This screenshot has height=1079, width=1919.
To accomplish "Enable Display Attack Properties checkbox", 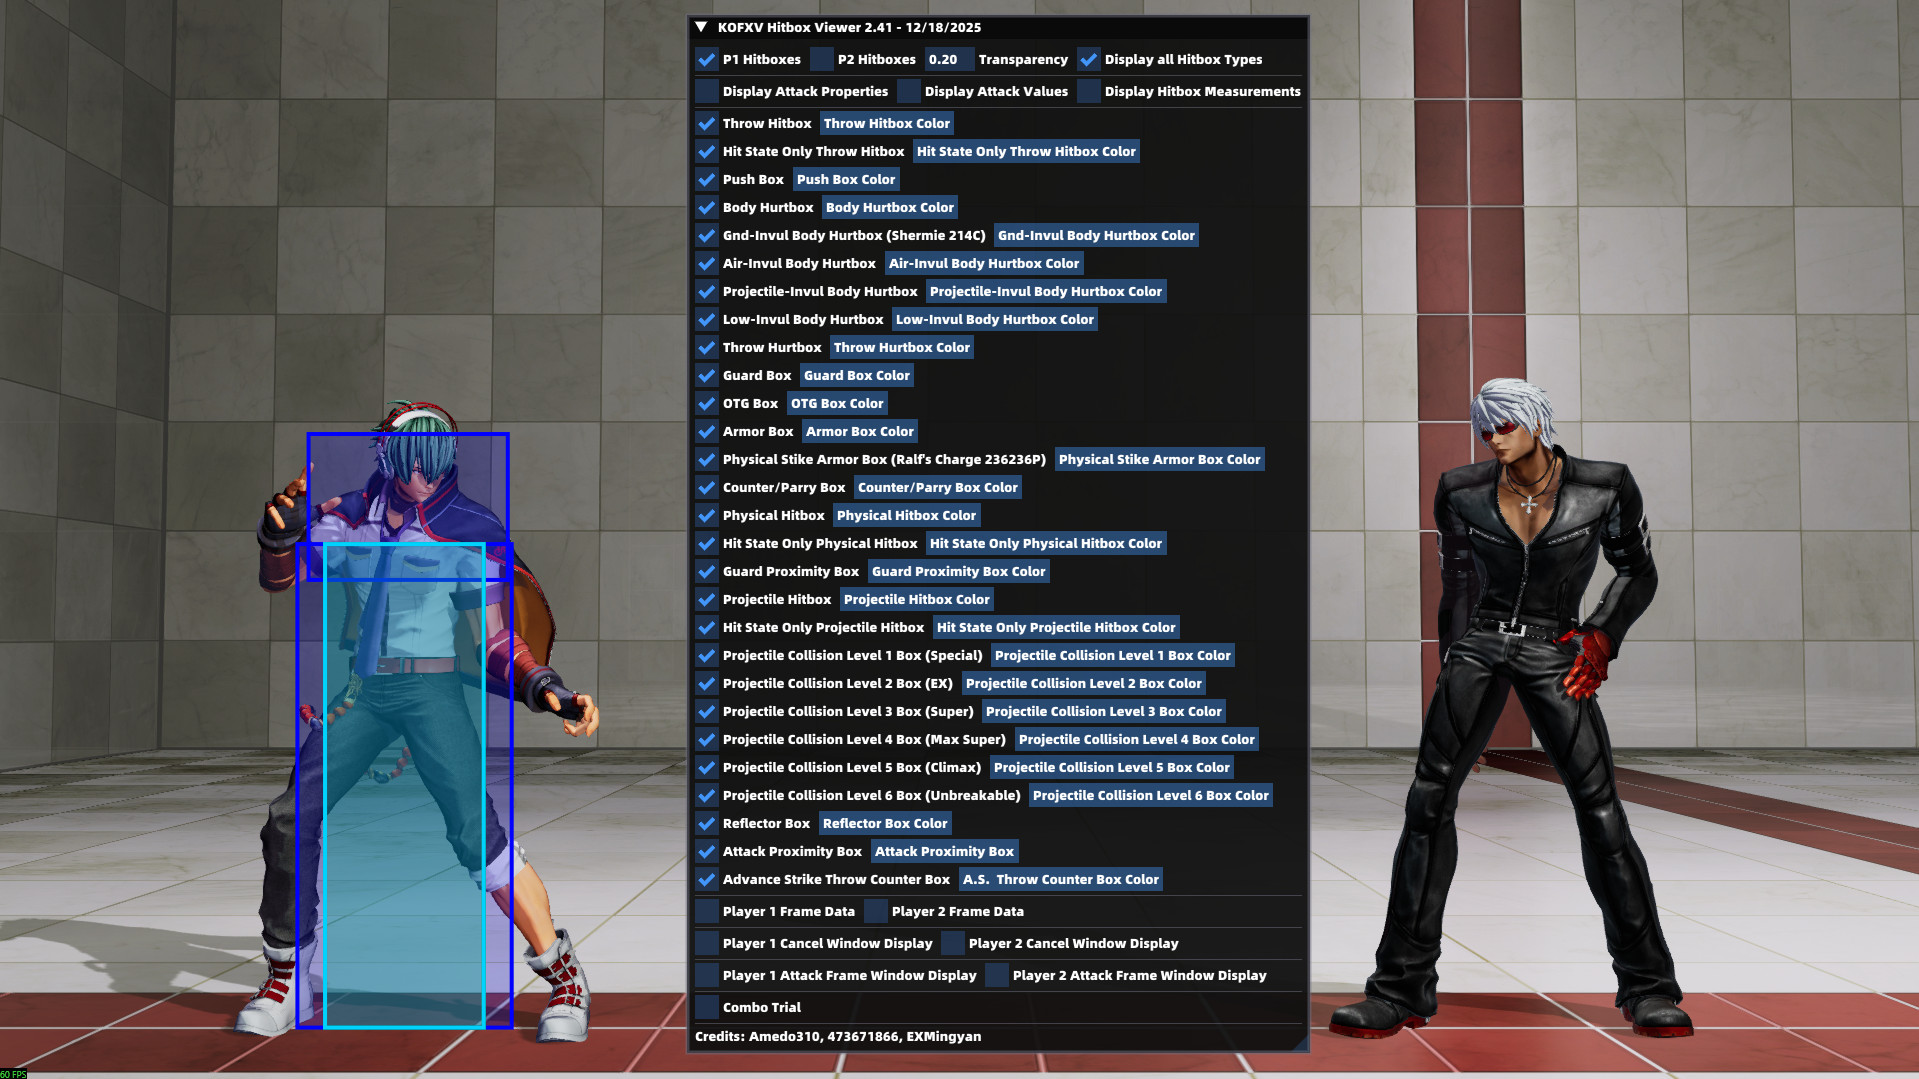I will (707, 91).
